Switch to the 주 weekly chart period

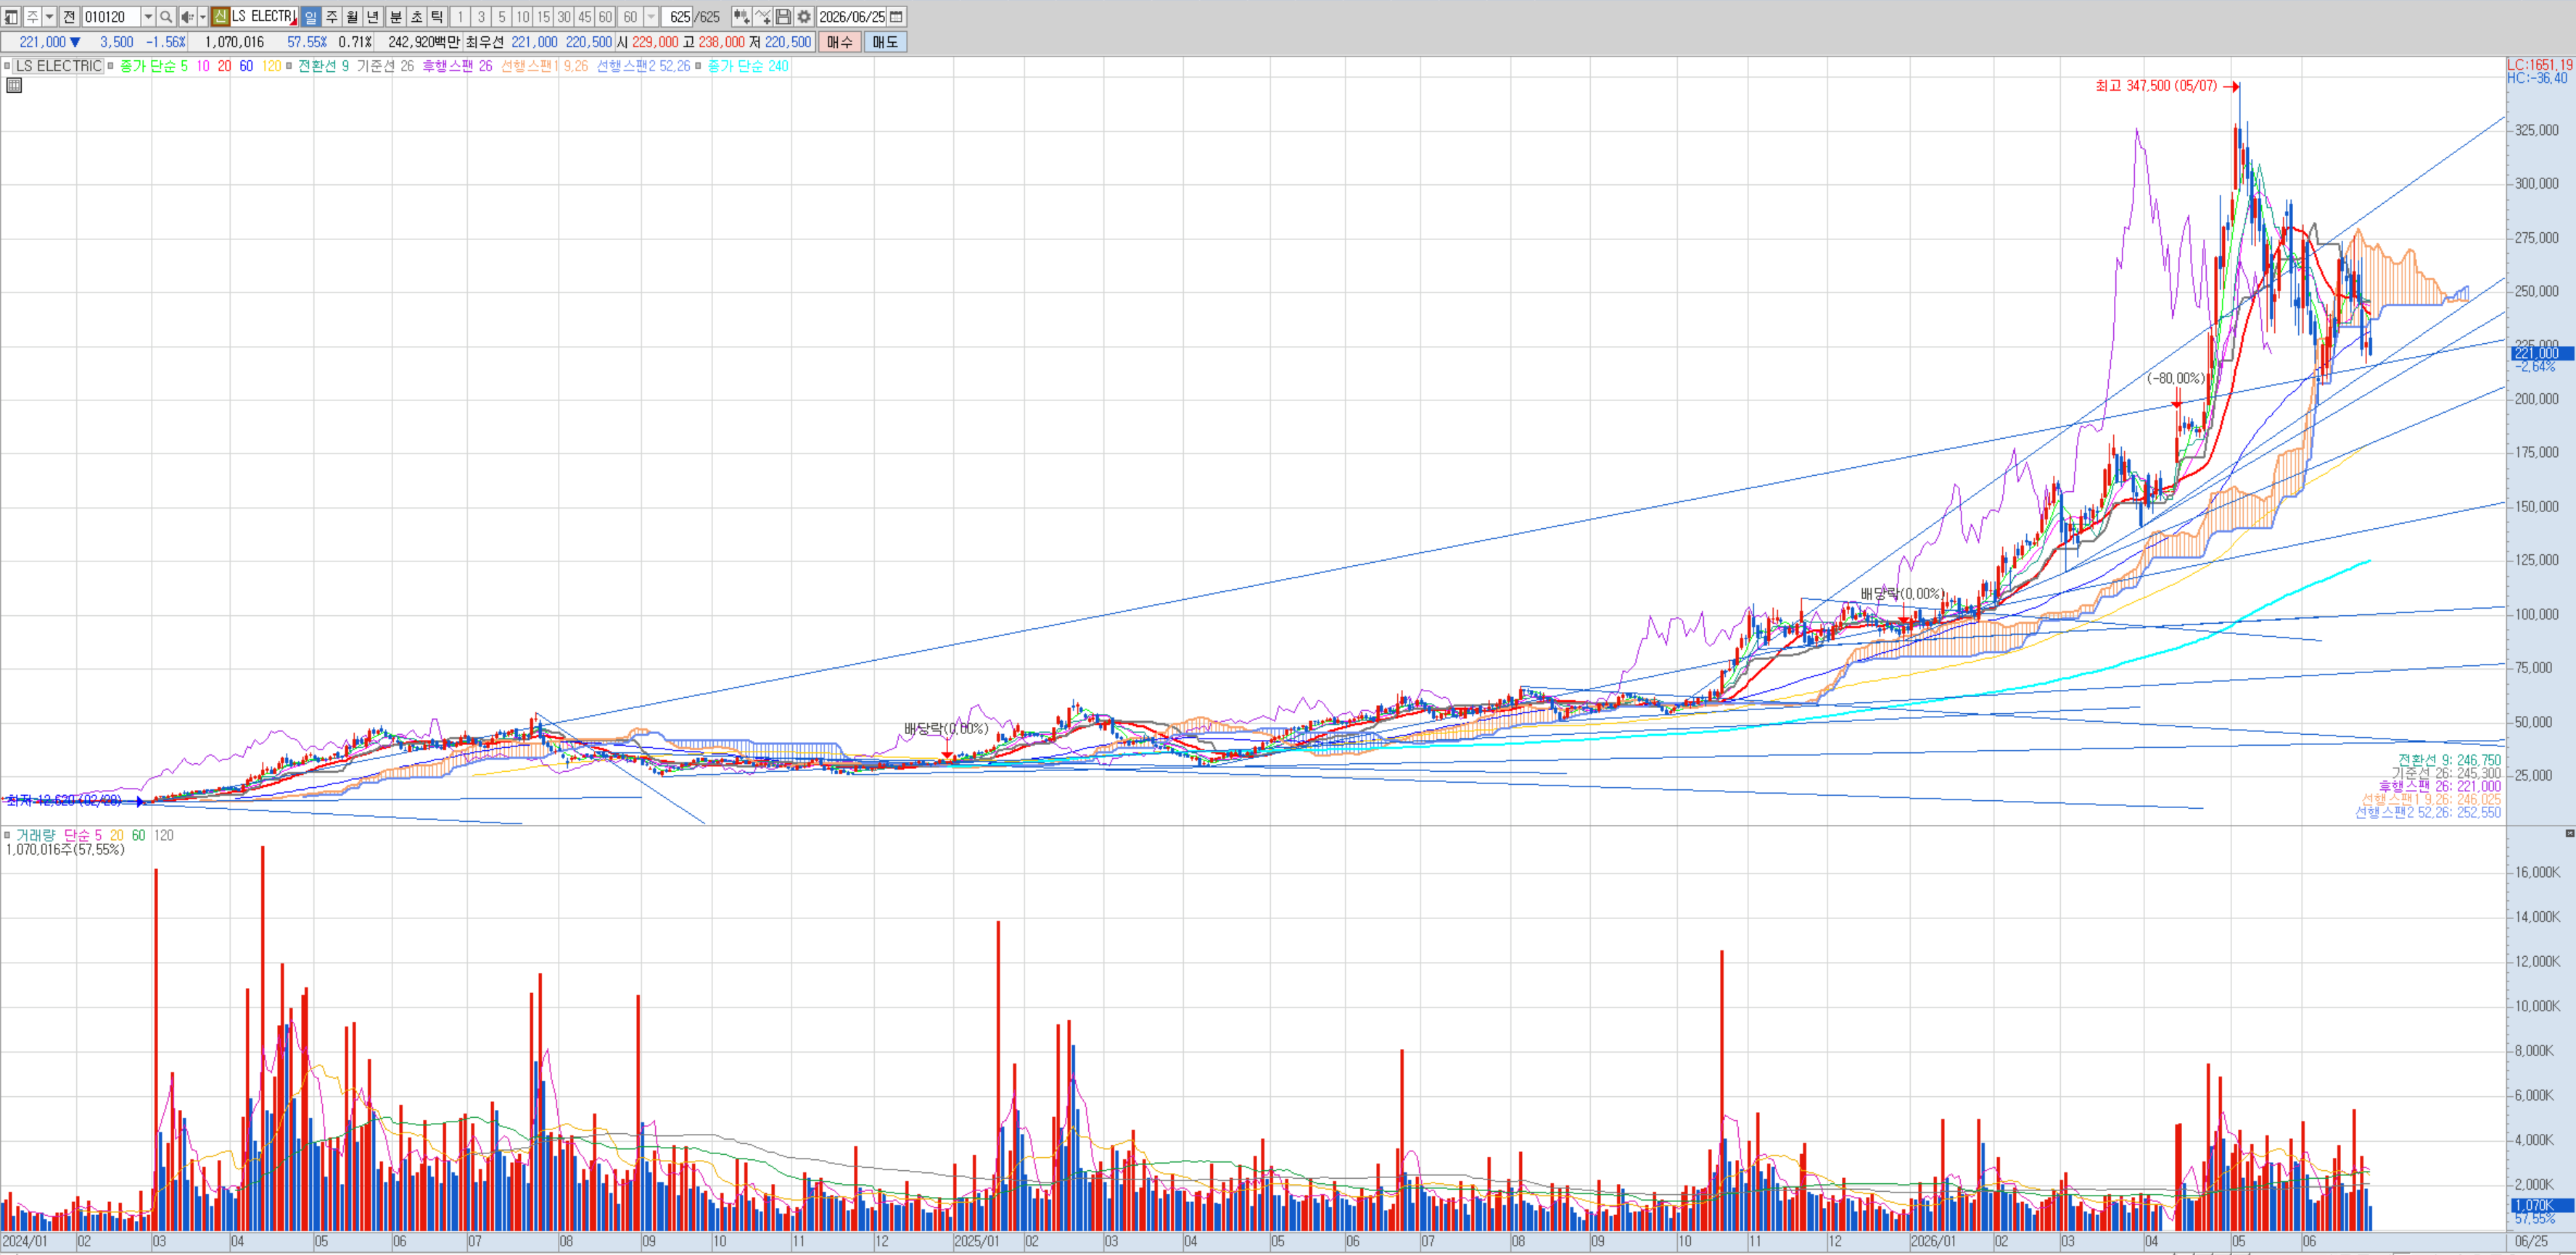point(331,17)
